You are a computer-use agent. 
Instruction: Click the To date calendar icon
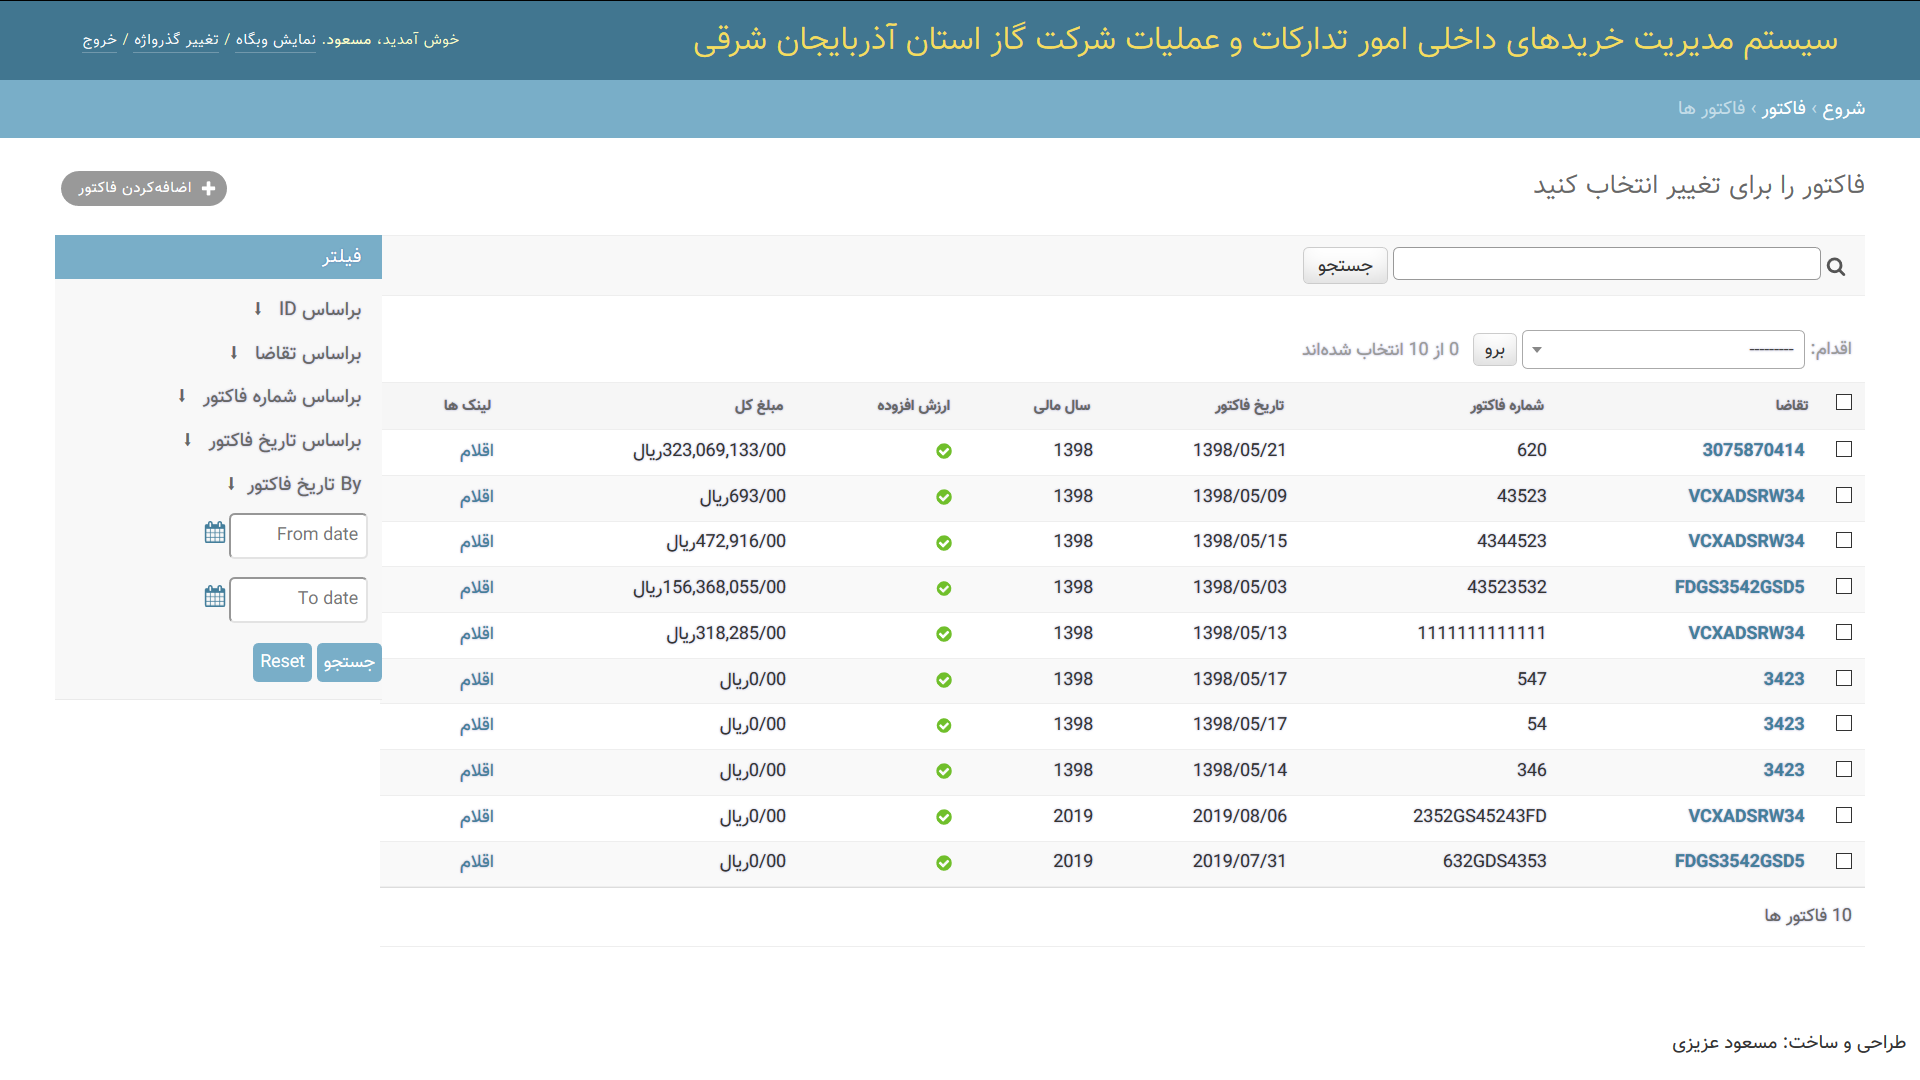tap(215, 597)
